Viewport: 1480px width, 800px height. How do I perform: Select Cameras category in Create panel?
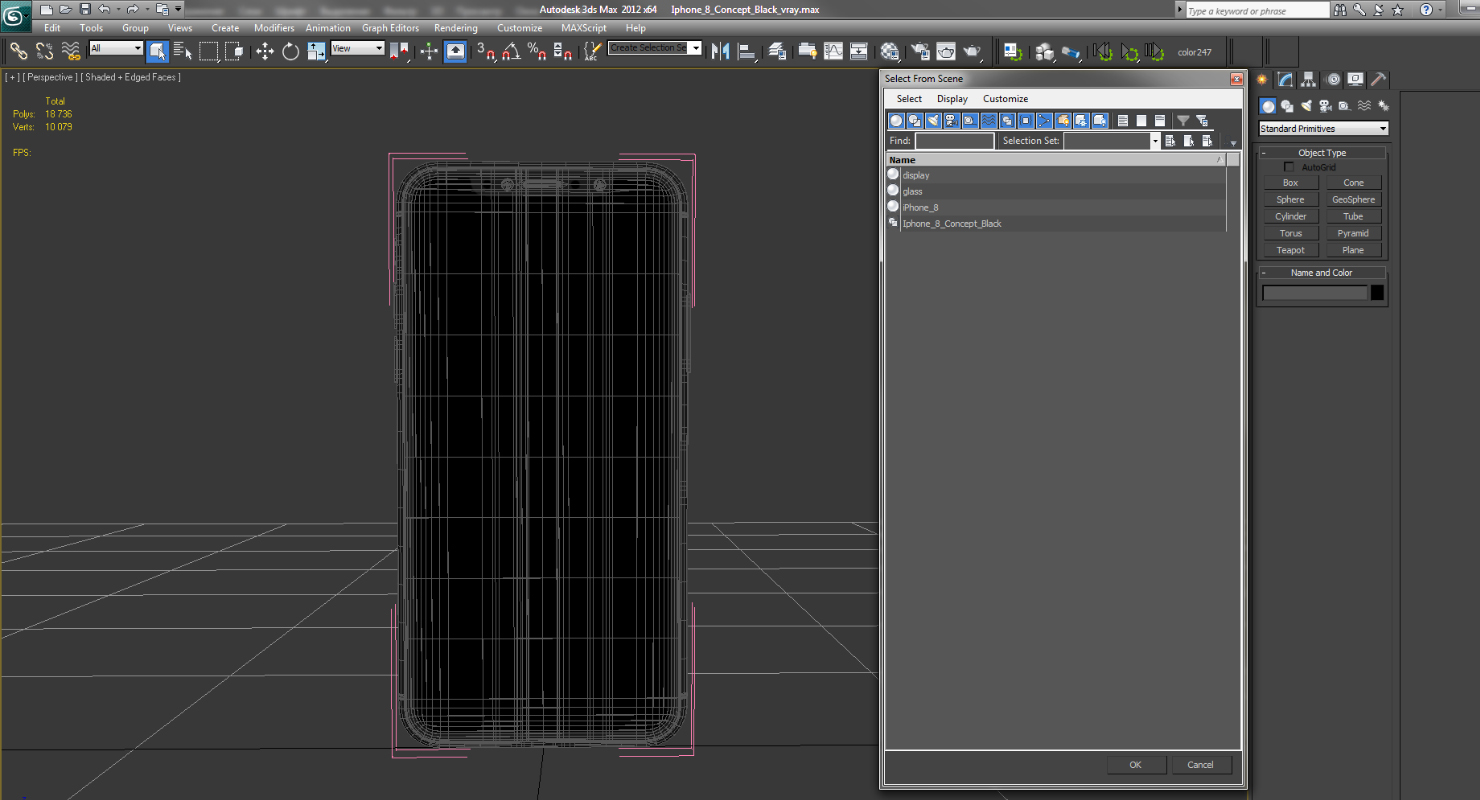point(1325,106)
